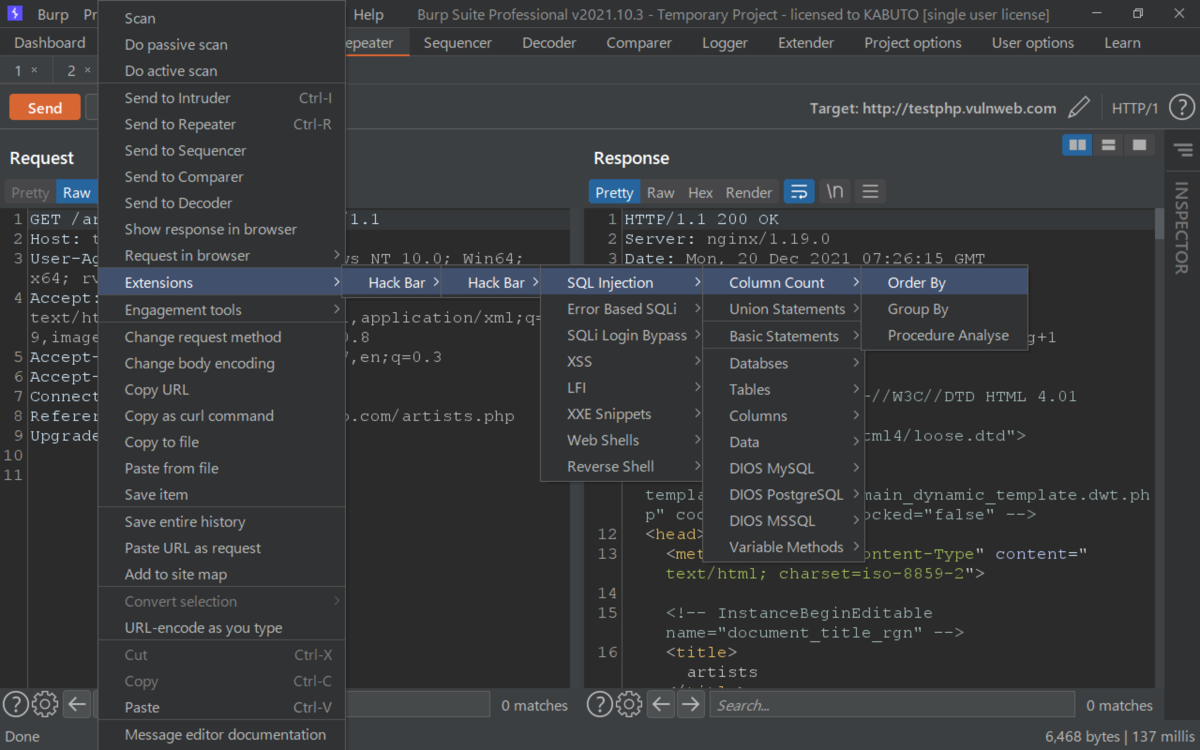Go to previous match in Request search

[x=77, y=704]
